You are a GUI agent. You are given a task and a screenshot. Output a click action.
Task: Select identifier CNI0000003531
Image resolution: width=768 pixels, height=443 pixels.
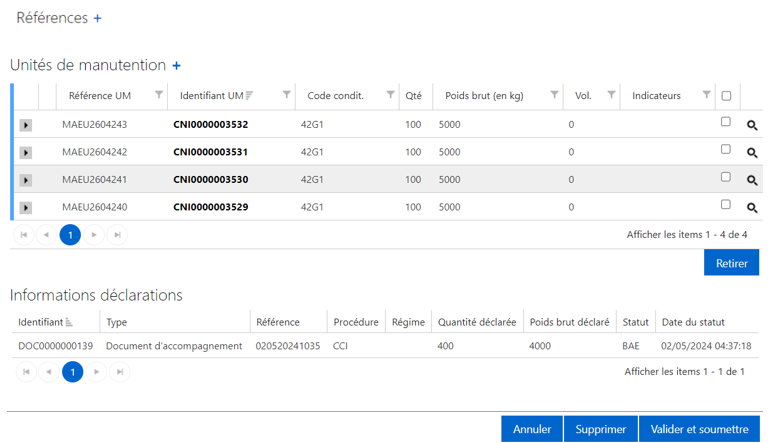pyautogui.click(x=211, y=152)
